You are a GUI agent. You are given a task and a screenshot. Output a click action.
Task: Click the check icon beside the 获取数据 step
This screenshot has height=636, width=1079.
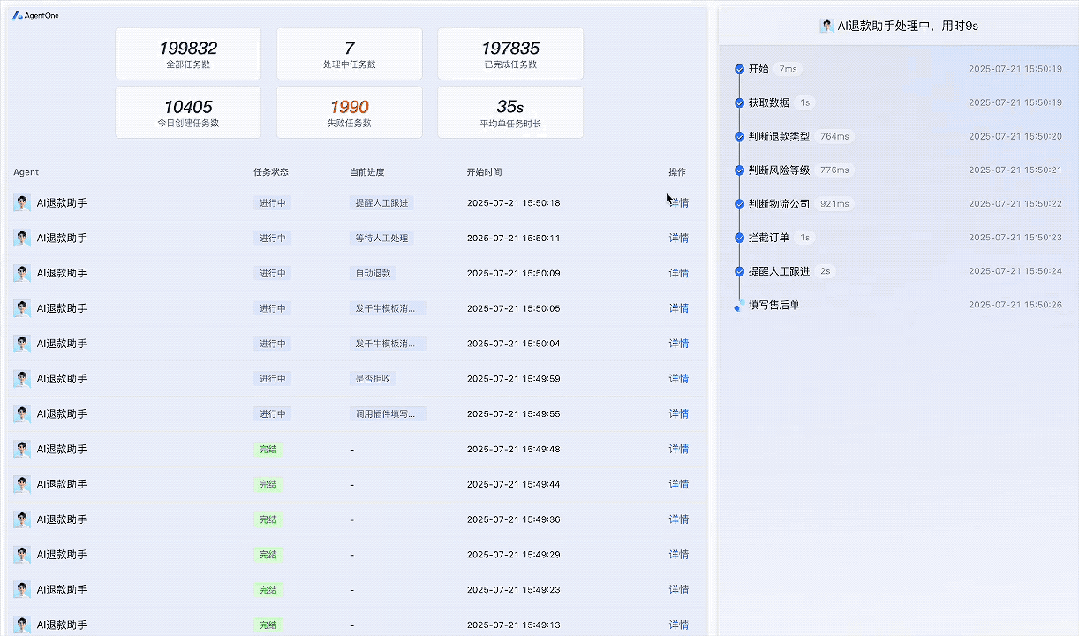[739, 103]
